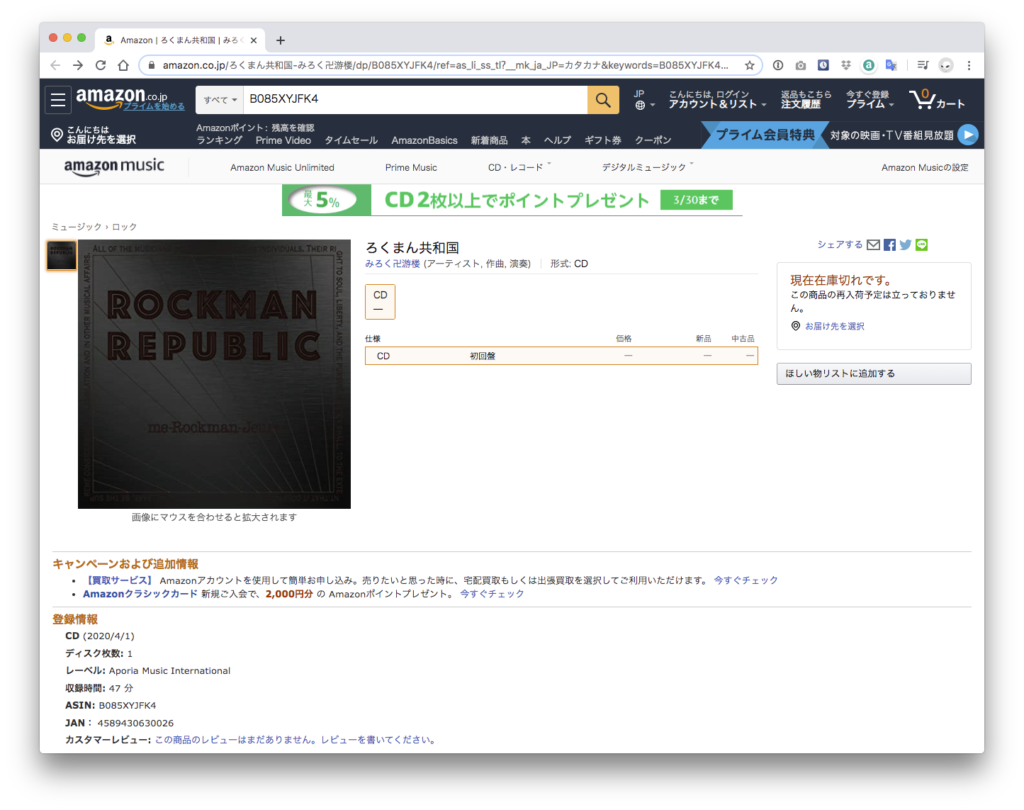The image size is (1024, 810).
Task: Expand the プライム registration dropdown
Action: click(x=870, y=100)
